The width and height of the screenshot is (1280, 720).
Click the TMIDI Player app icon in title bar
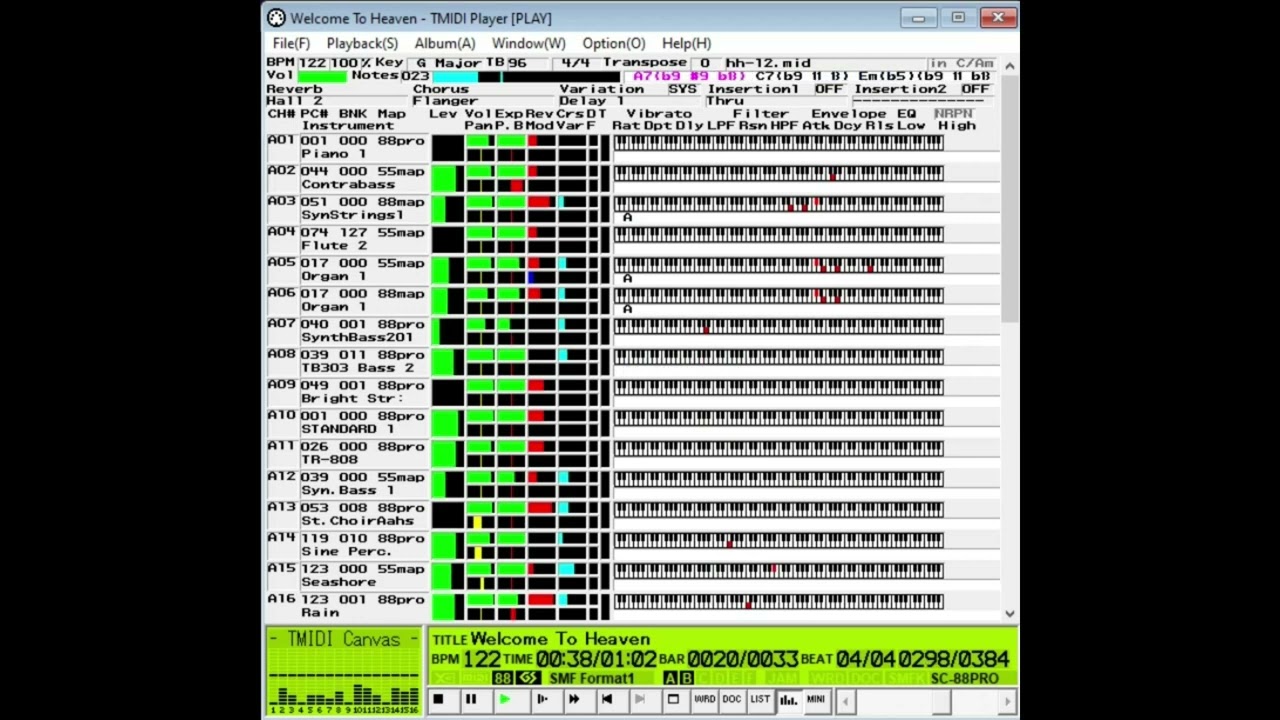276,18
